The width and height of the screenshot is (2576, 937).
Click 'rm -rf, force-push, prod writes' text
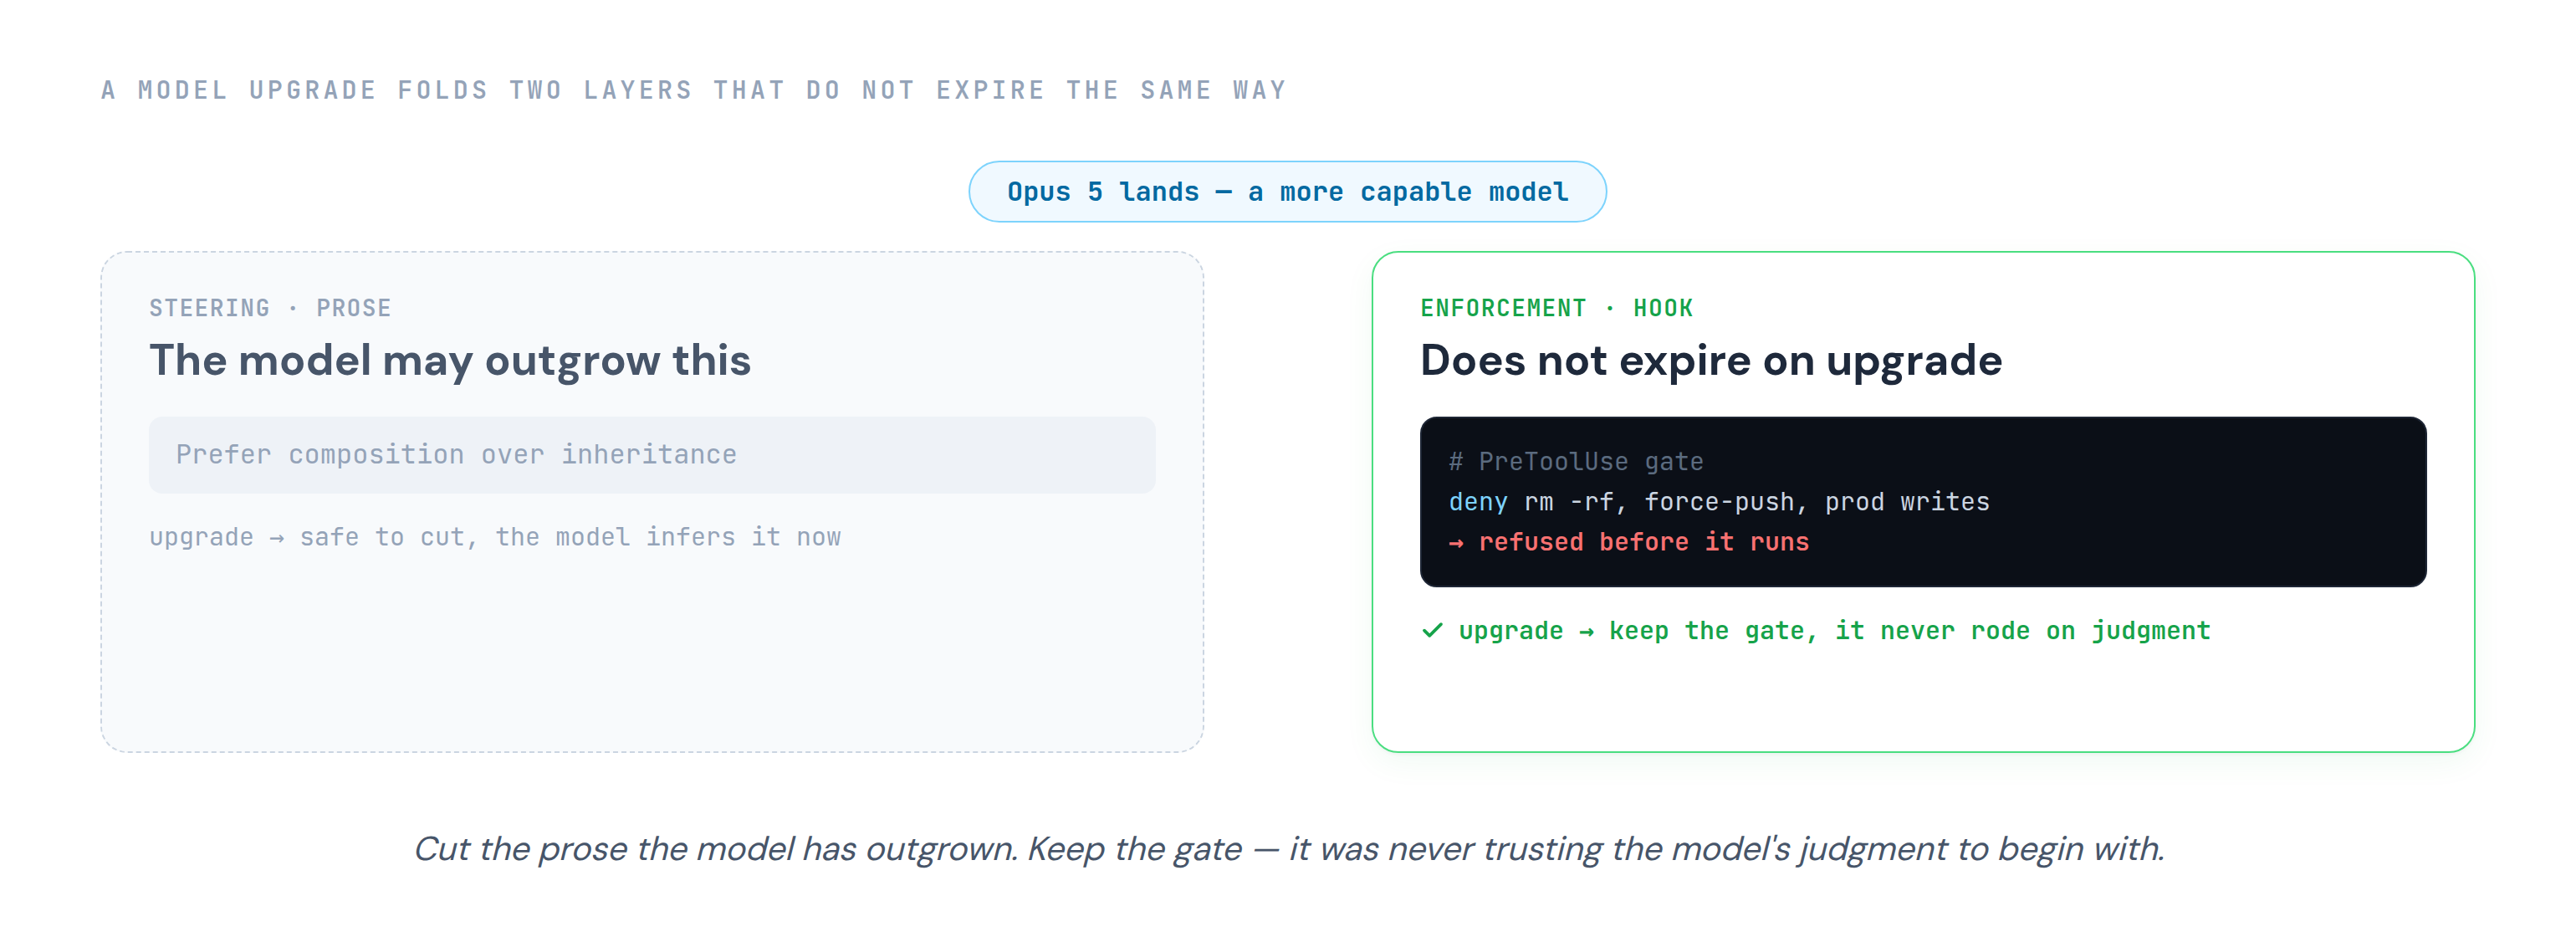click(1757, 502)
